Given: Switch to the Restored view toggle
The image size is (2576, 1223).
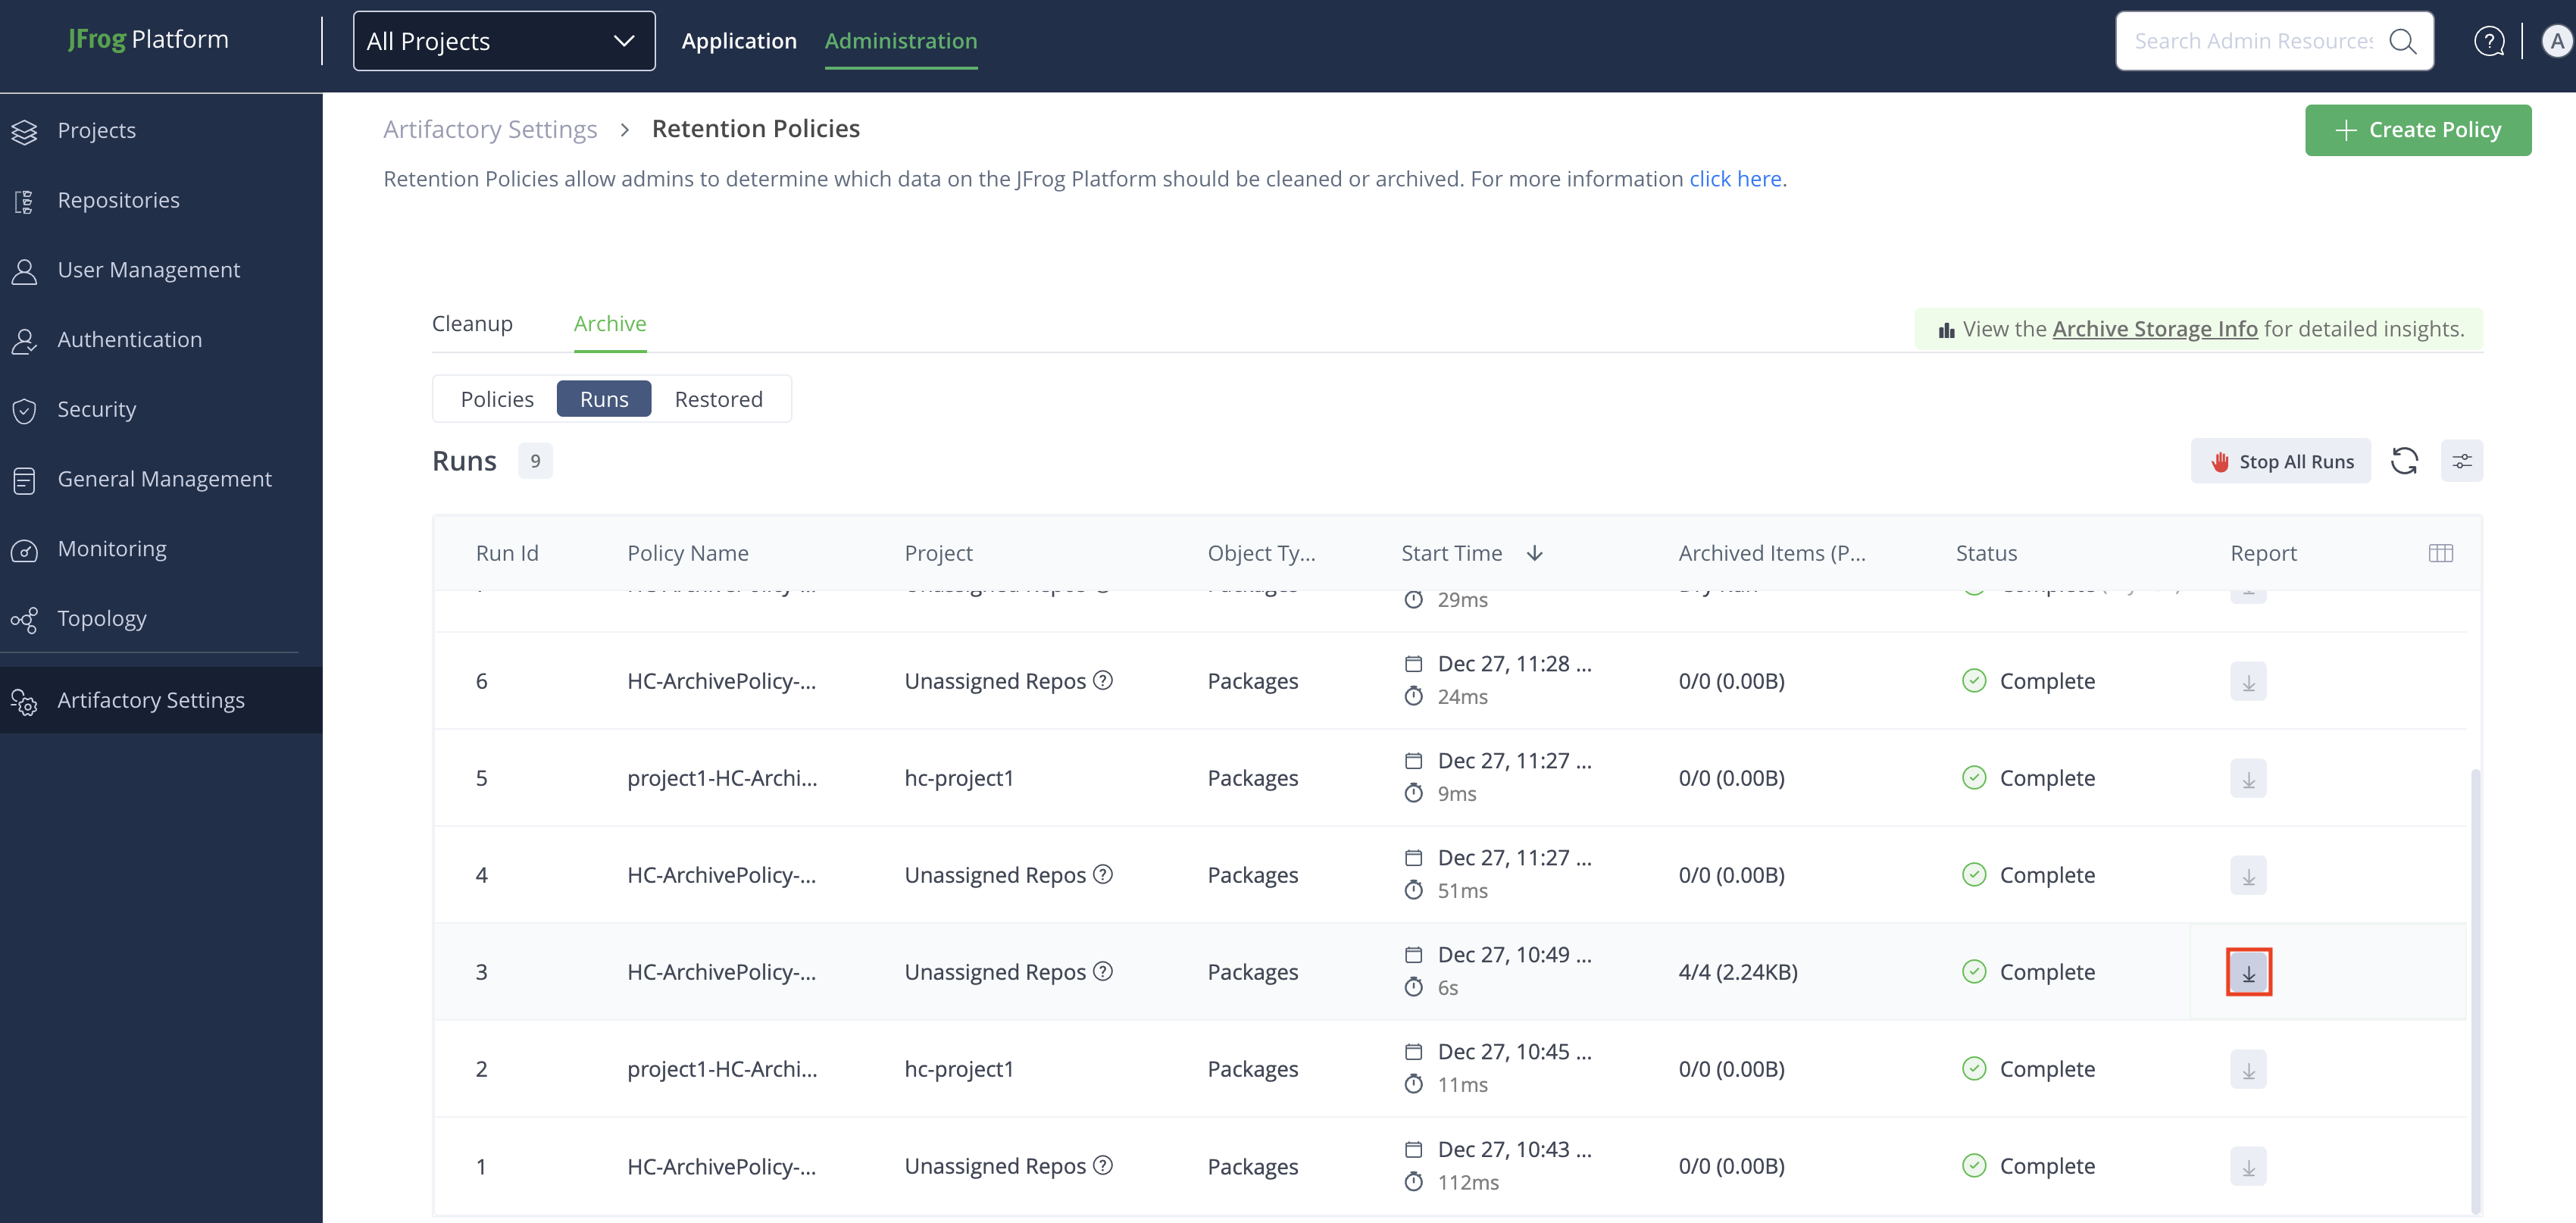Looking at the screenshot, I should [718, 399].
